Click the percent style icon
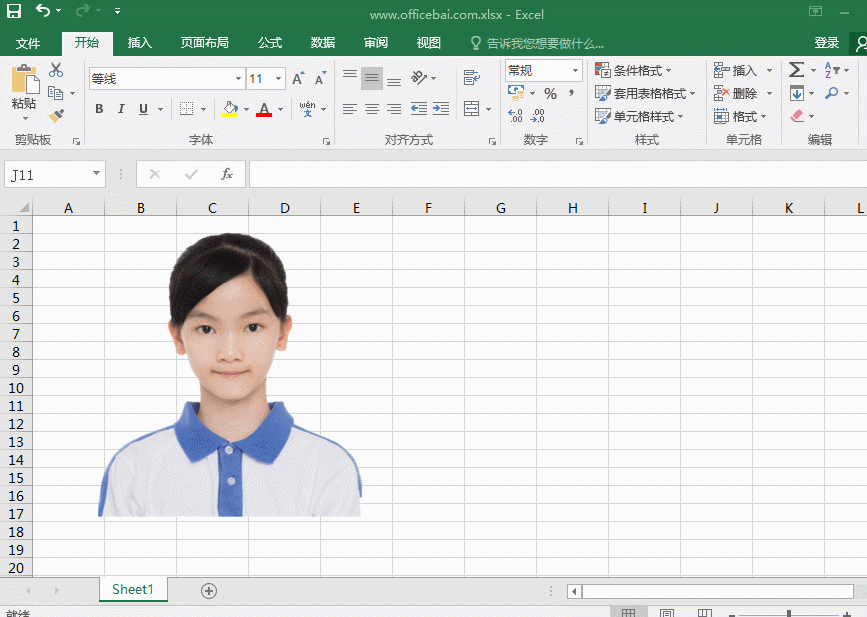This screenshot has height=617, width=867. click(x=550, y=93)
